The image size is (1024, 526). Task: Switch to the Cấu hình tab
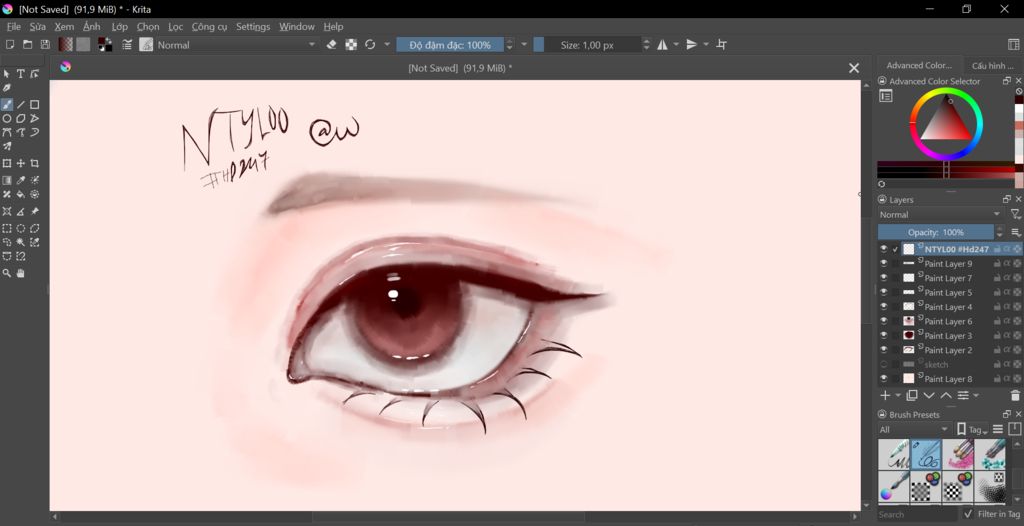tap(993, 65)
